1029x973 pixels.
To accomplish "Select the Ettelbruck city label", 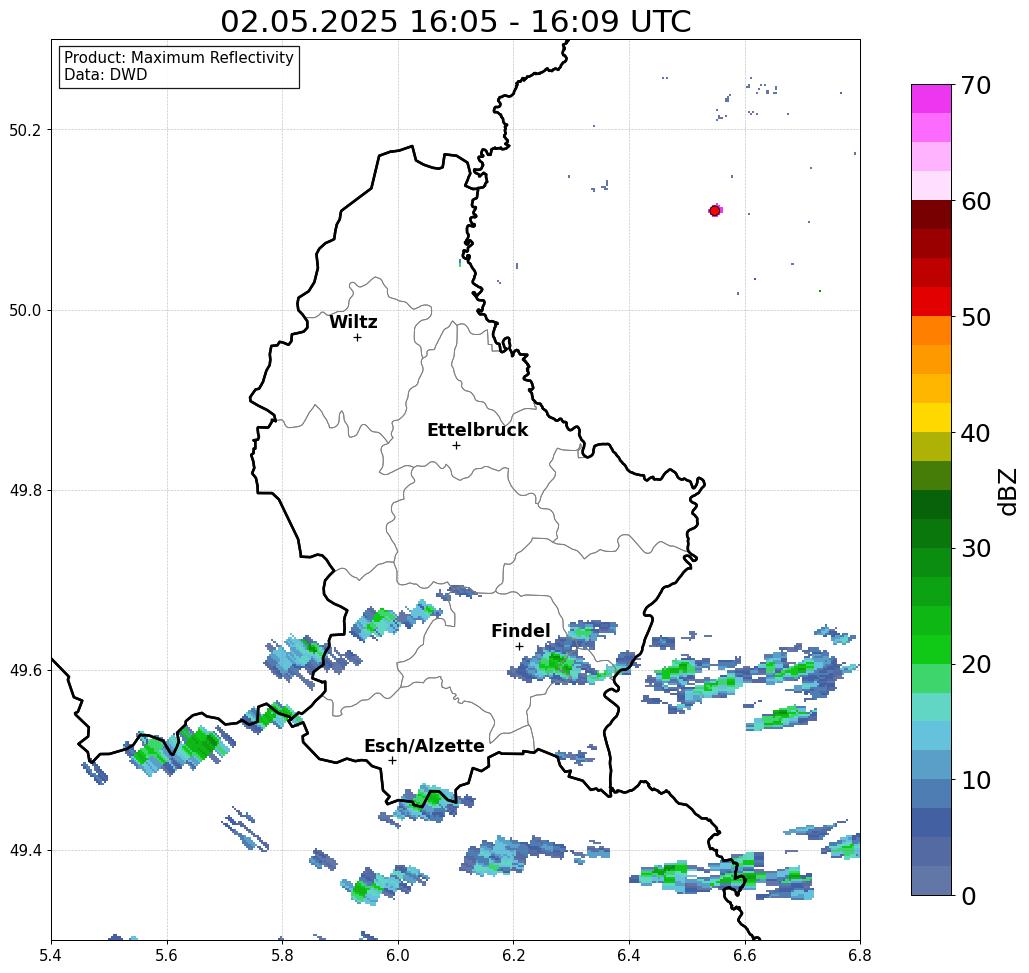I will [x=477, y=430].
